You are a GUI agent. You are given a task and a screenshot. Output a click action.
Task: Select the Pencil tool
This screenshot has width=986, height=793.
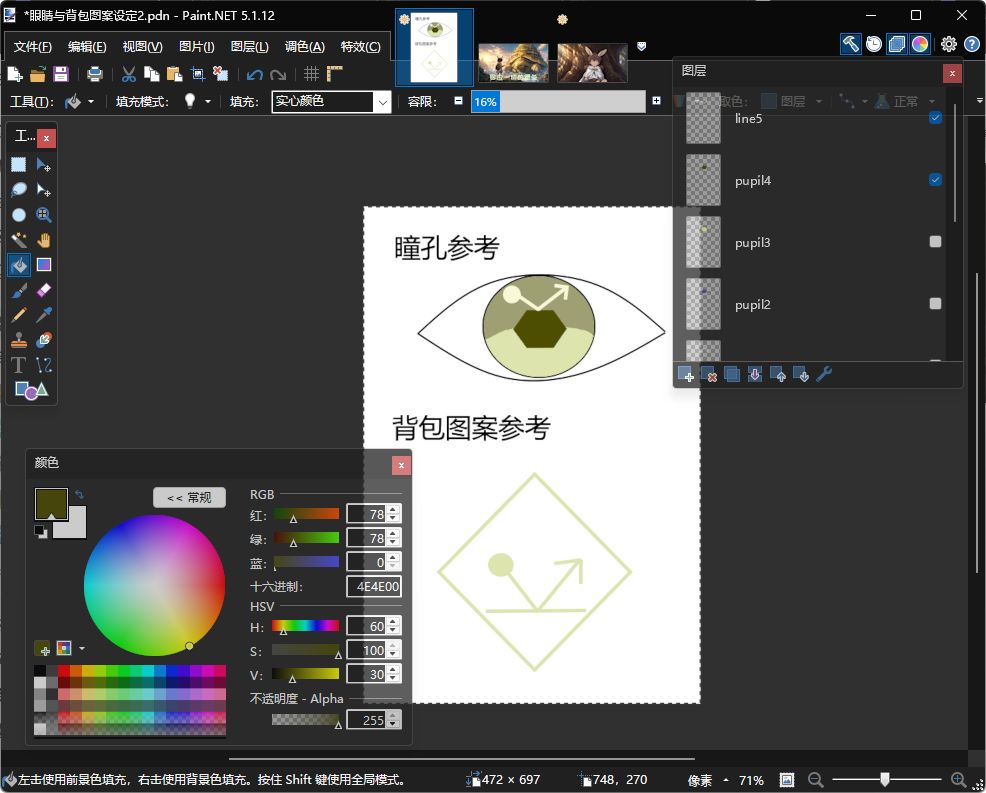19,314
